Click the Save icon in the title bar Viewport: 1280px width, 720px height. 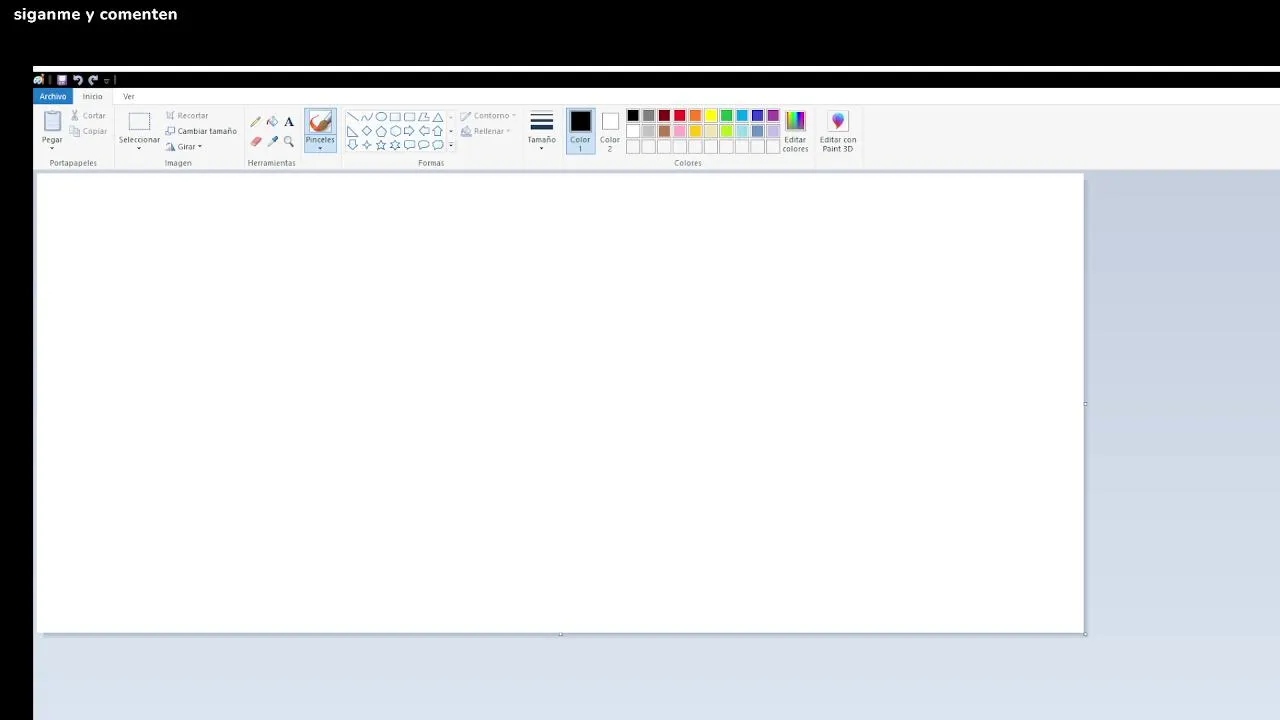click(62, 80)
